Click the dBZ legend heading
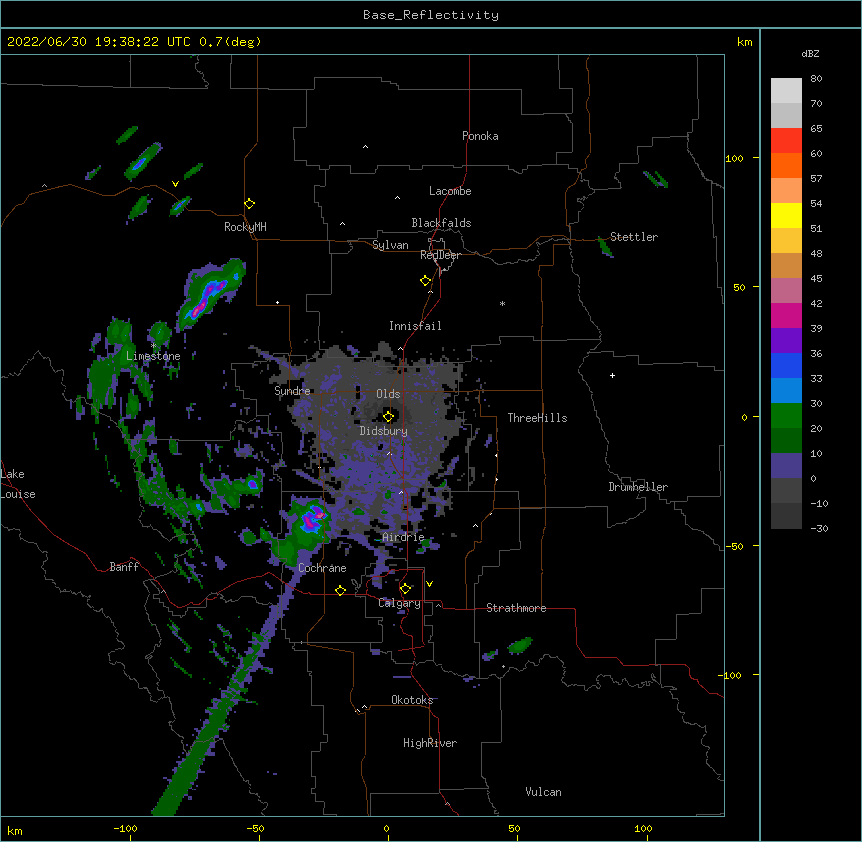The height and width of the screenshot is (842, 862). [810, 54]
